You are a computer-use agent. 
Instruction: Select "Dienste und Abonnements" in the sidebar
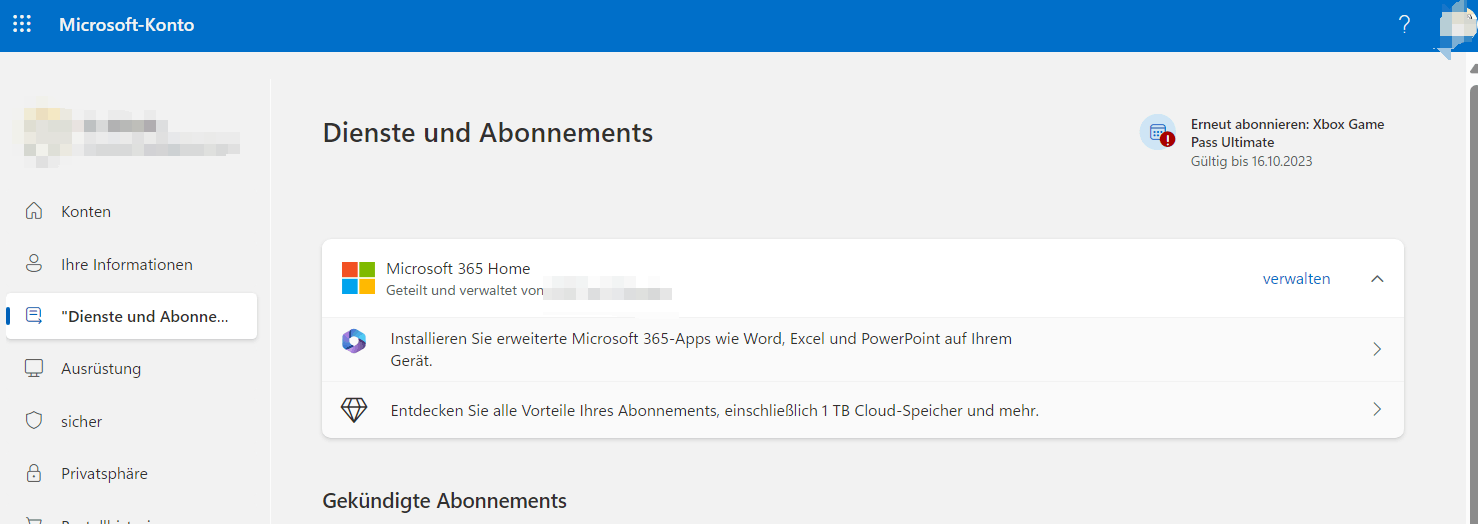click(x=144, y=316)
